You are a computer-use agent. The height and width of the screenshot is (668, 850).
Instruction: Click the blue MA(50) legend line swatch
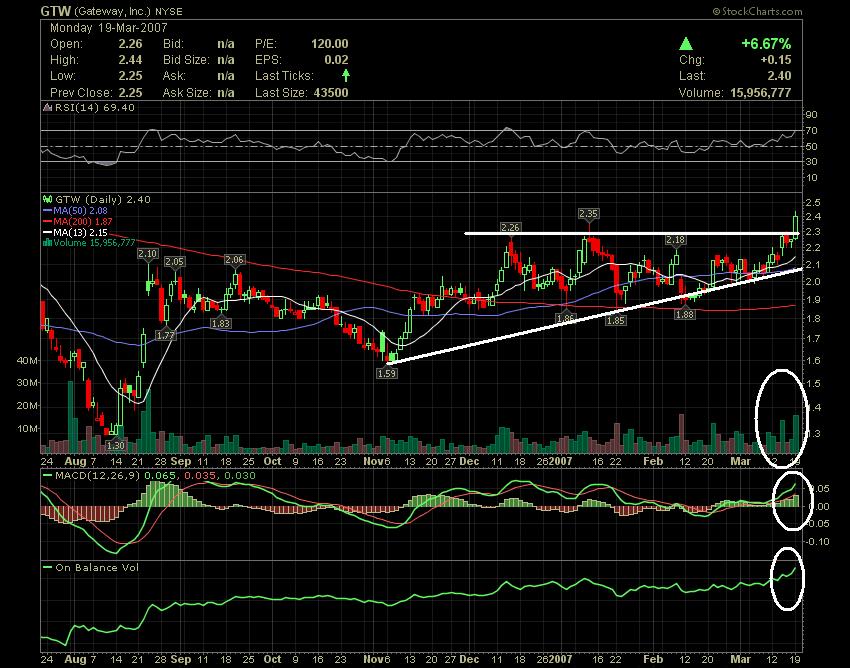[48, 210]
